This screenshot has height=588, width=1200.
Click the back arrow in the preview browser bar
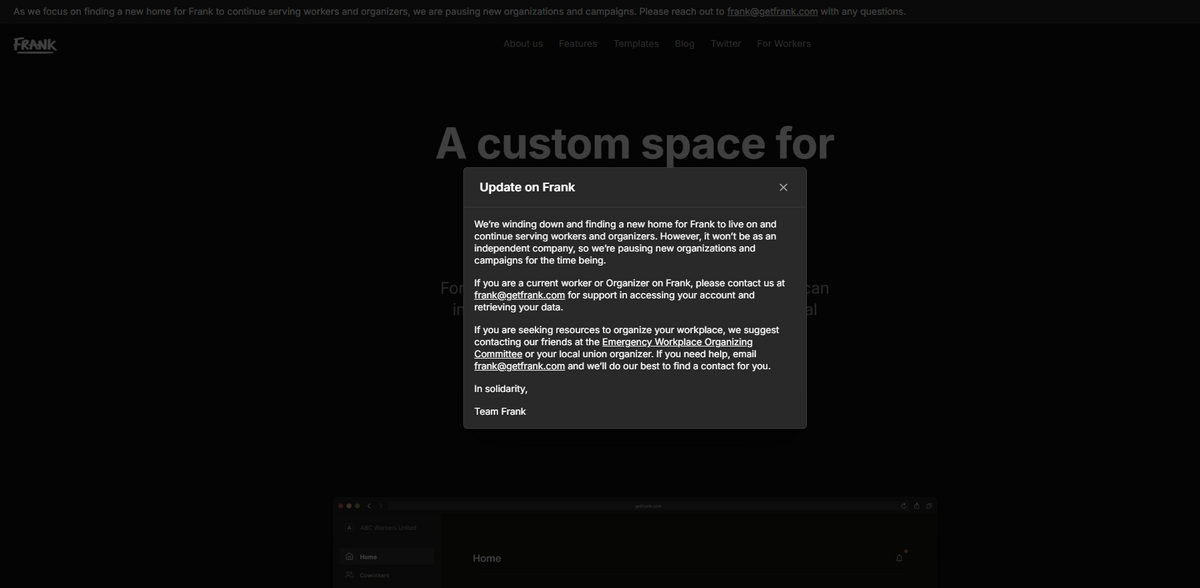[x=369, y=506]
